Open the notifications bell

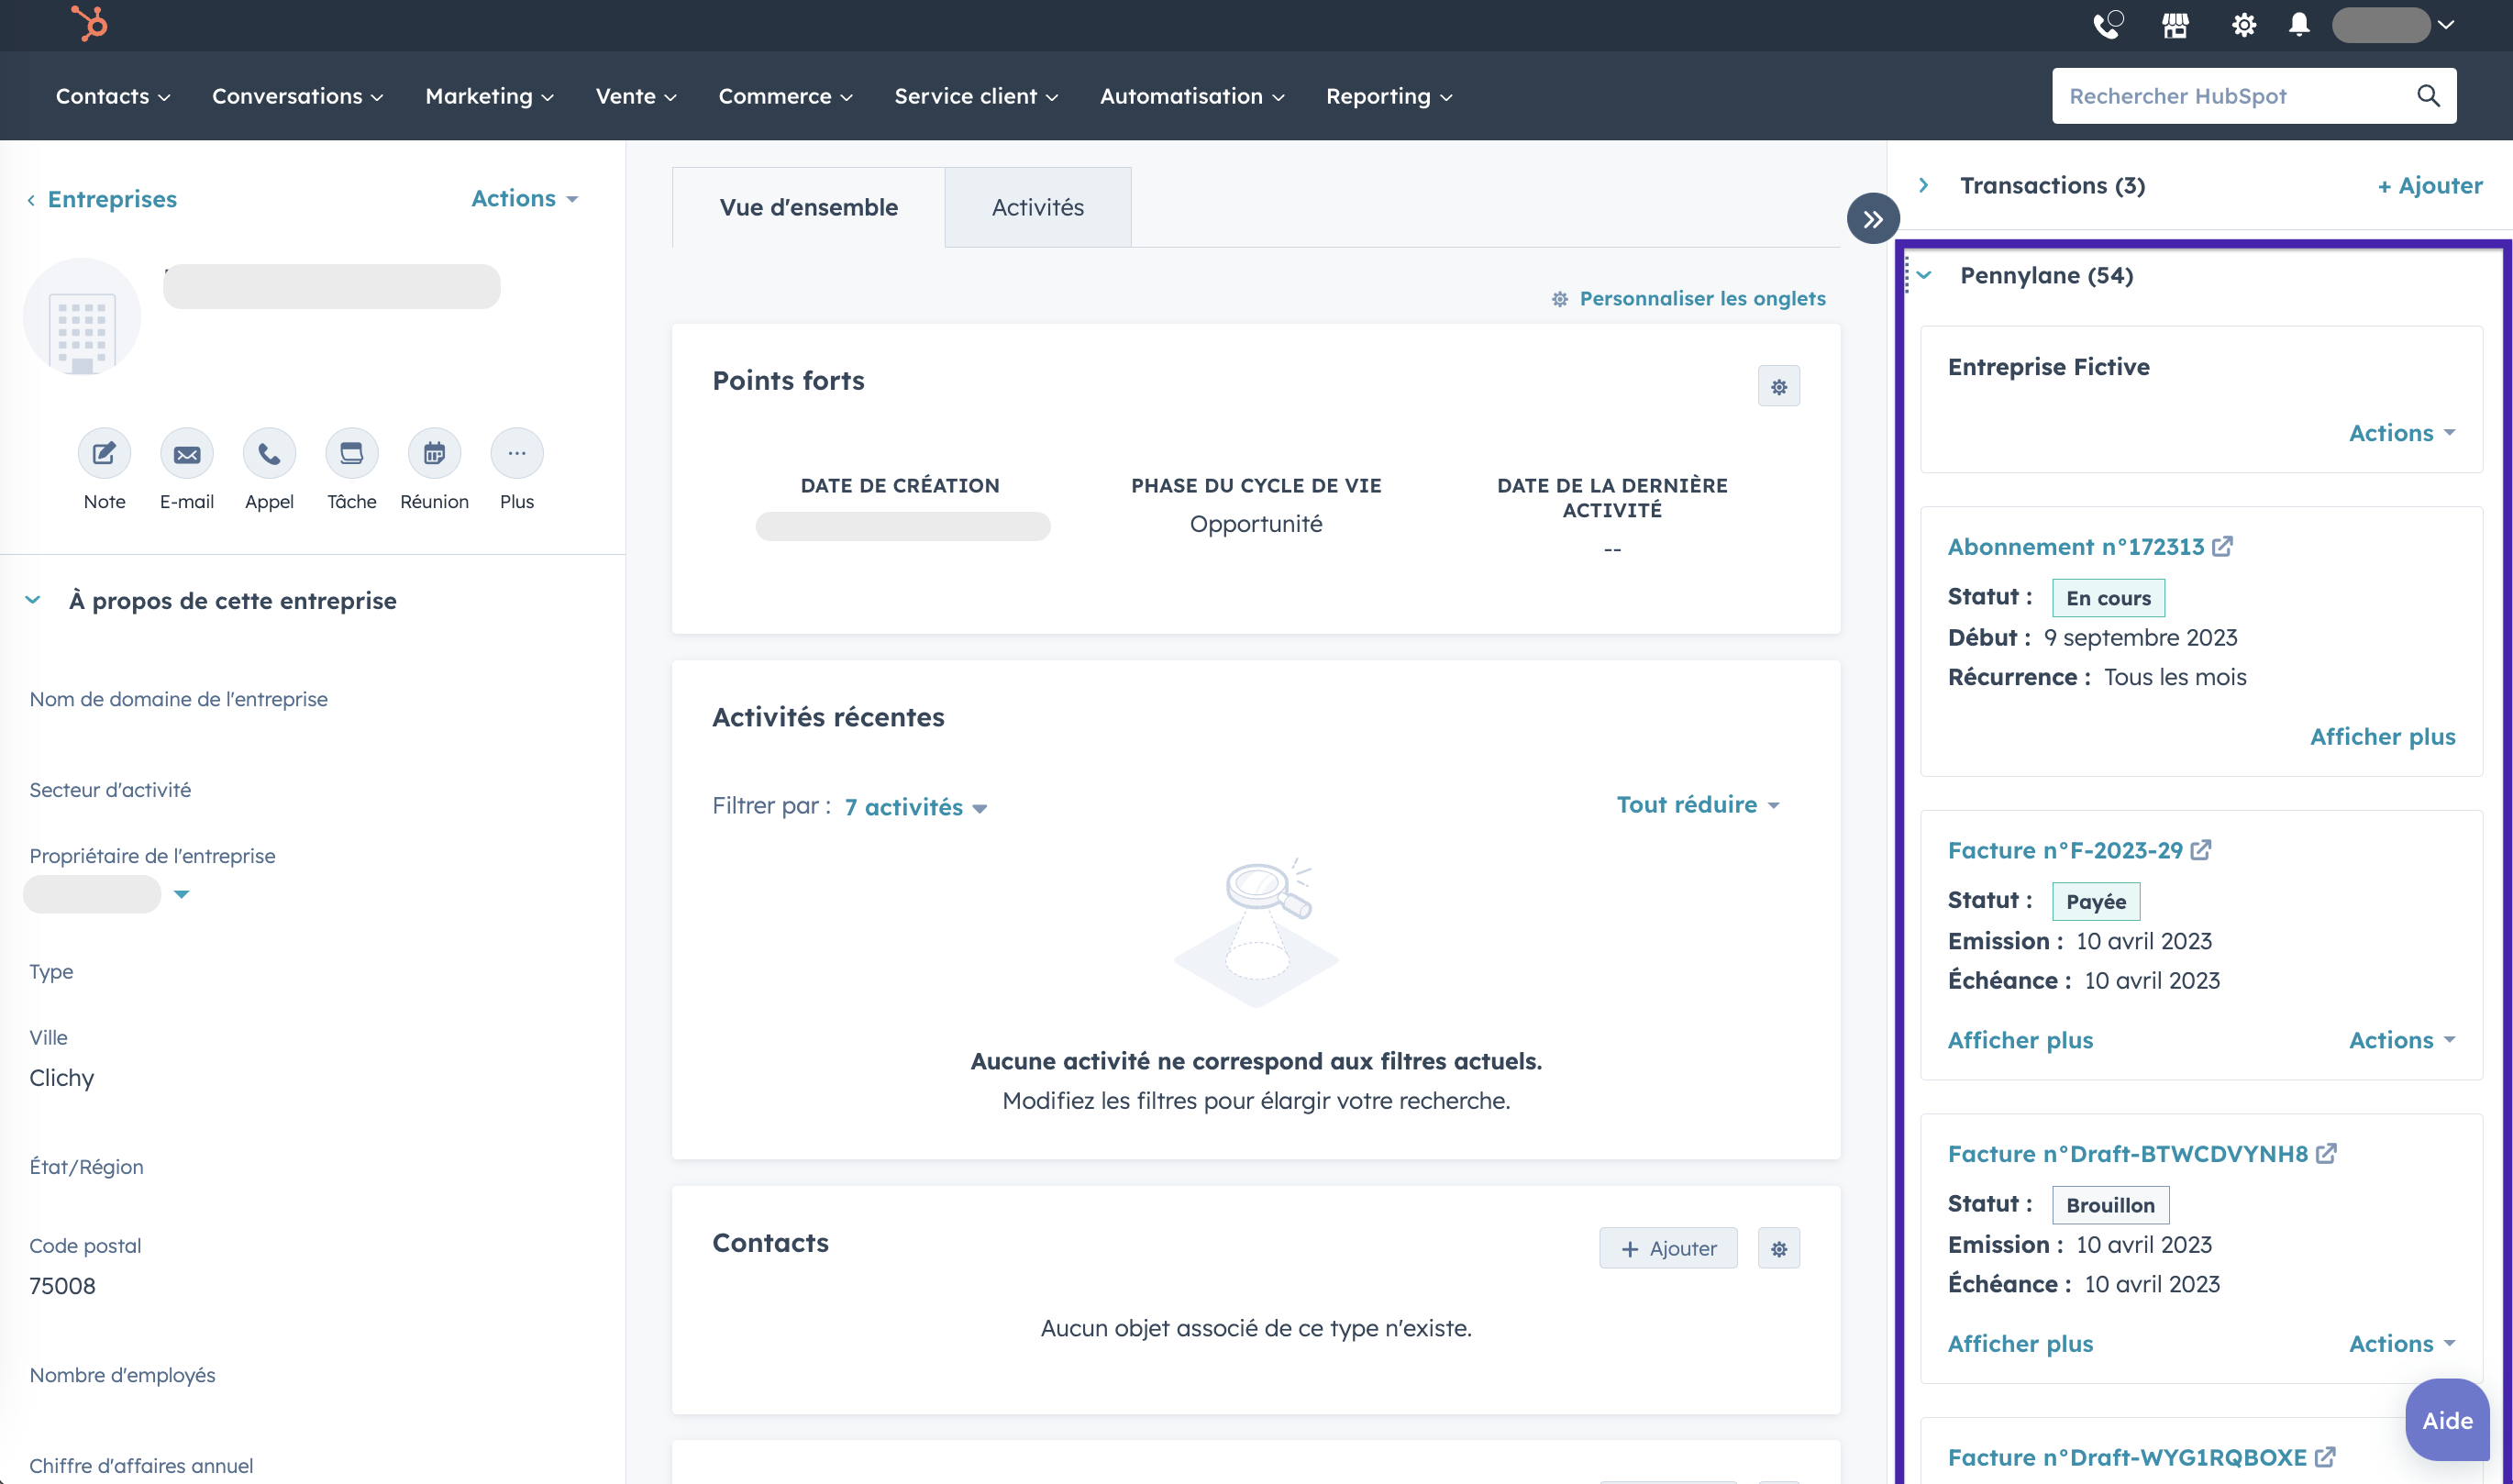(x=2299, y=25)
